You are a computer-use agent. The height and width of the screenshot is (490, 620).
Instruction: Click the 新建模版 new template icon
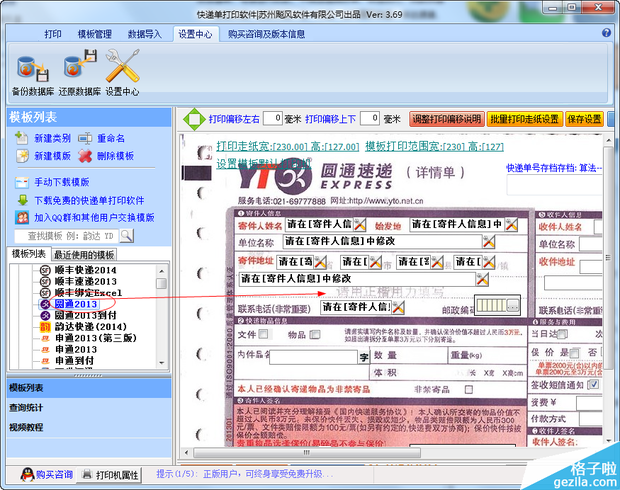pyautogui.click(x=23, y=156)
